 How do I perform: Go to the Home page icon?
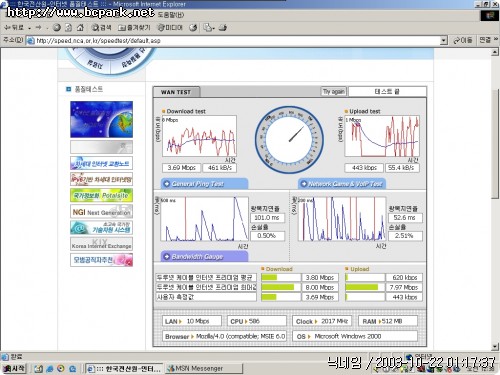[80, 28]
